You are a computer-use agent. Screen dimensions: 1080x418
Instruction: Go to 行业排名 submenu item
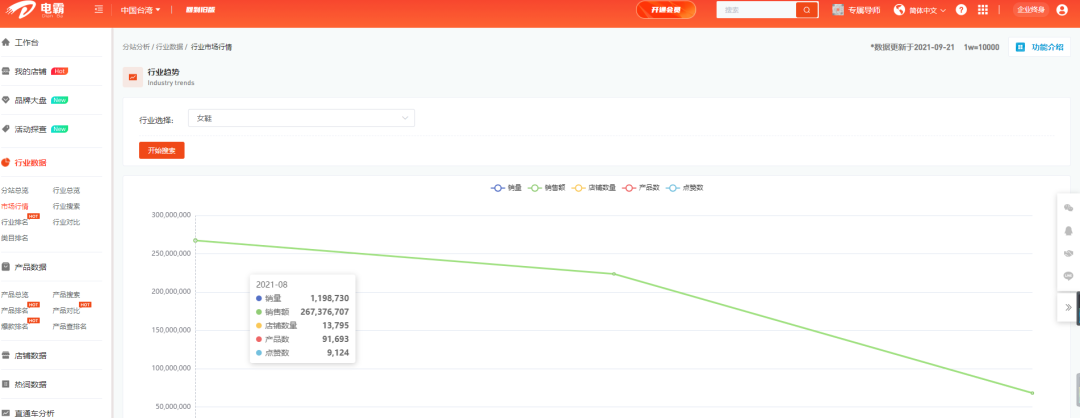(x=14, y=222)
